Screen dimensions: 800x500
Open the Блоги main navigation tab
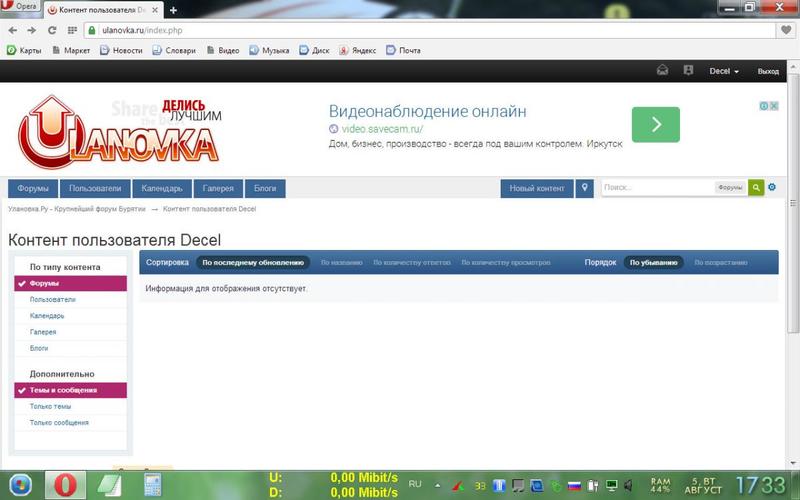[265, 188]
